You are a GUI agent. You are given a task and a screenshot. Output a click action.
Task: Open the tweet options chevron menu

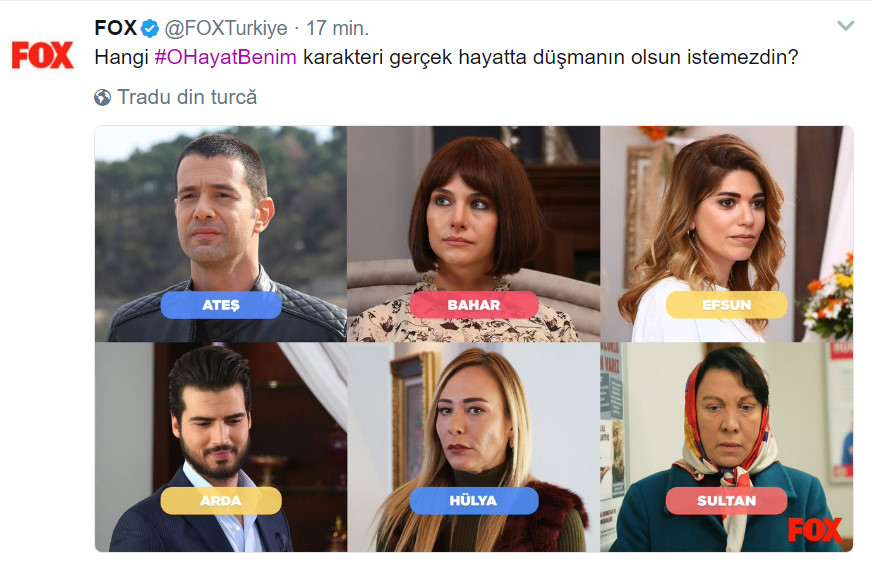pyautogui.click(x=845, y=26)
